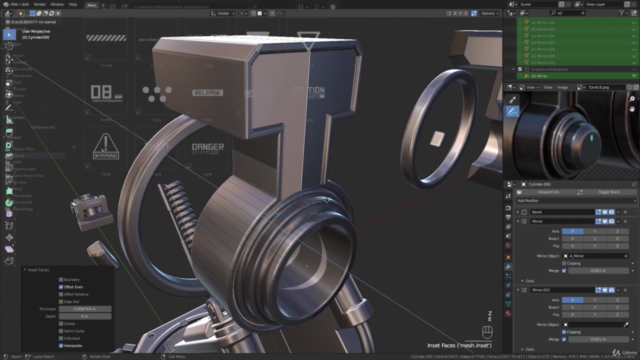Open the Object properties orange square tab
The width and height of the screenshot is (640, 360).
click(508, 257)
